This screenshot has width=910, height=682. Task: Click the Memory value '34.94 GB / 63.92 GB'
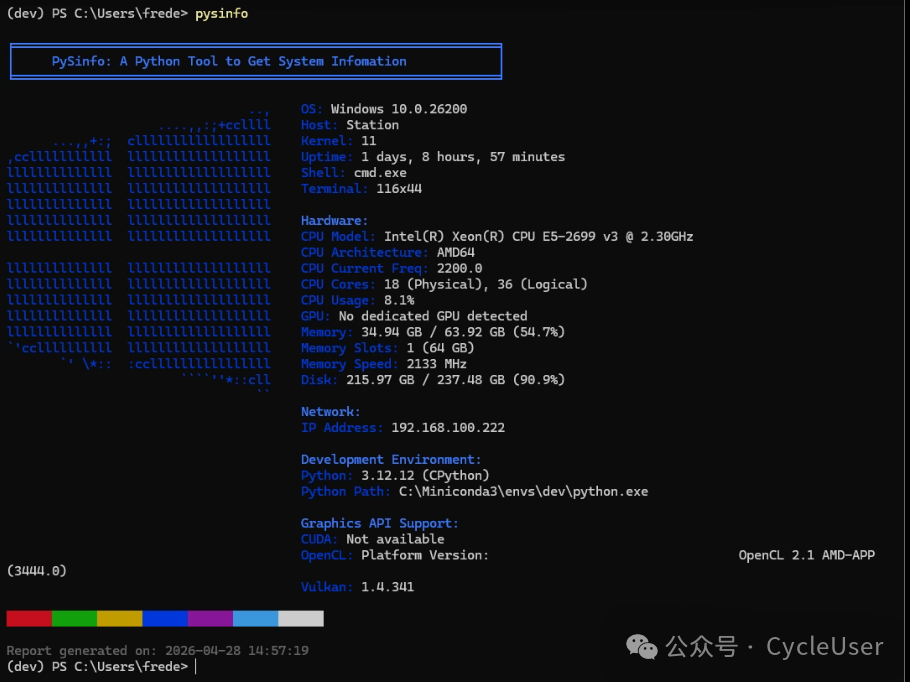pos(463,332)
